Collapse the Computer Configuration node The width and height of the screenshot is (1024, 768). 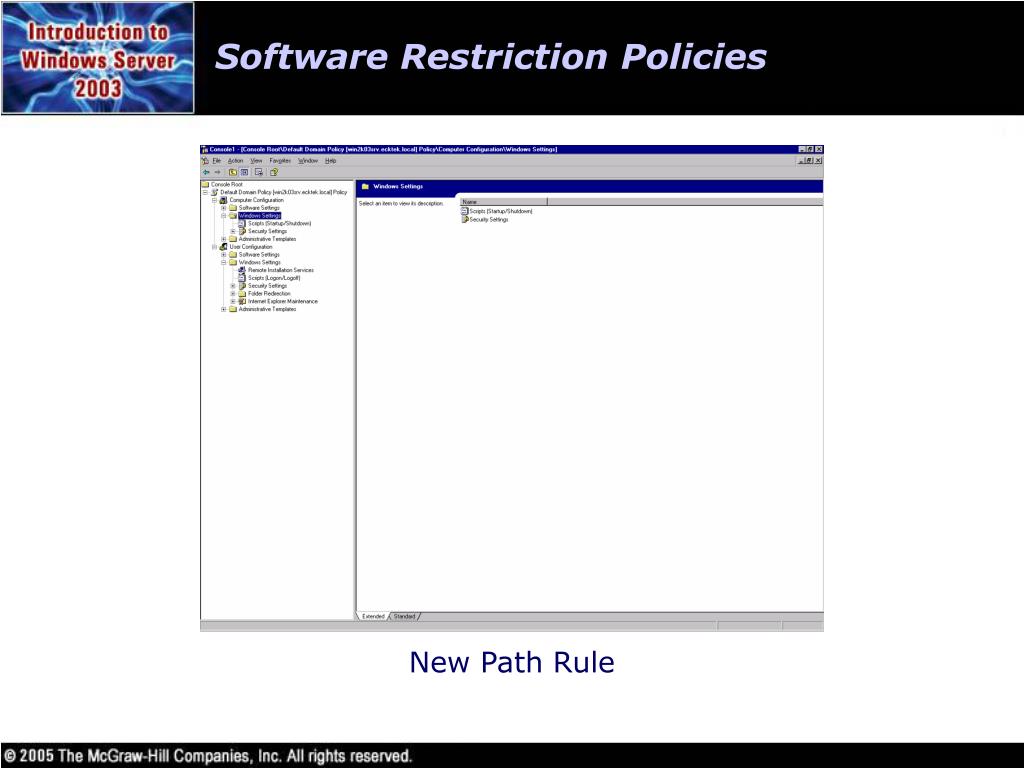click(214, 200)
